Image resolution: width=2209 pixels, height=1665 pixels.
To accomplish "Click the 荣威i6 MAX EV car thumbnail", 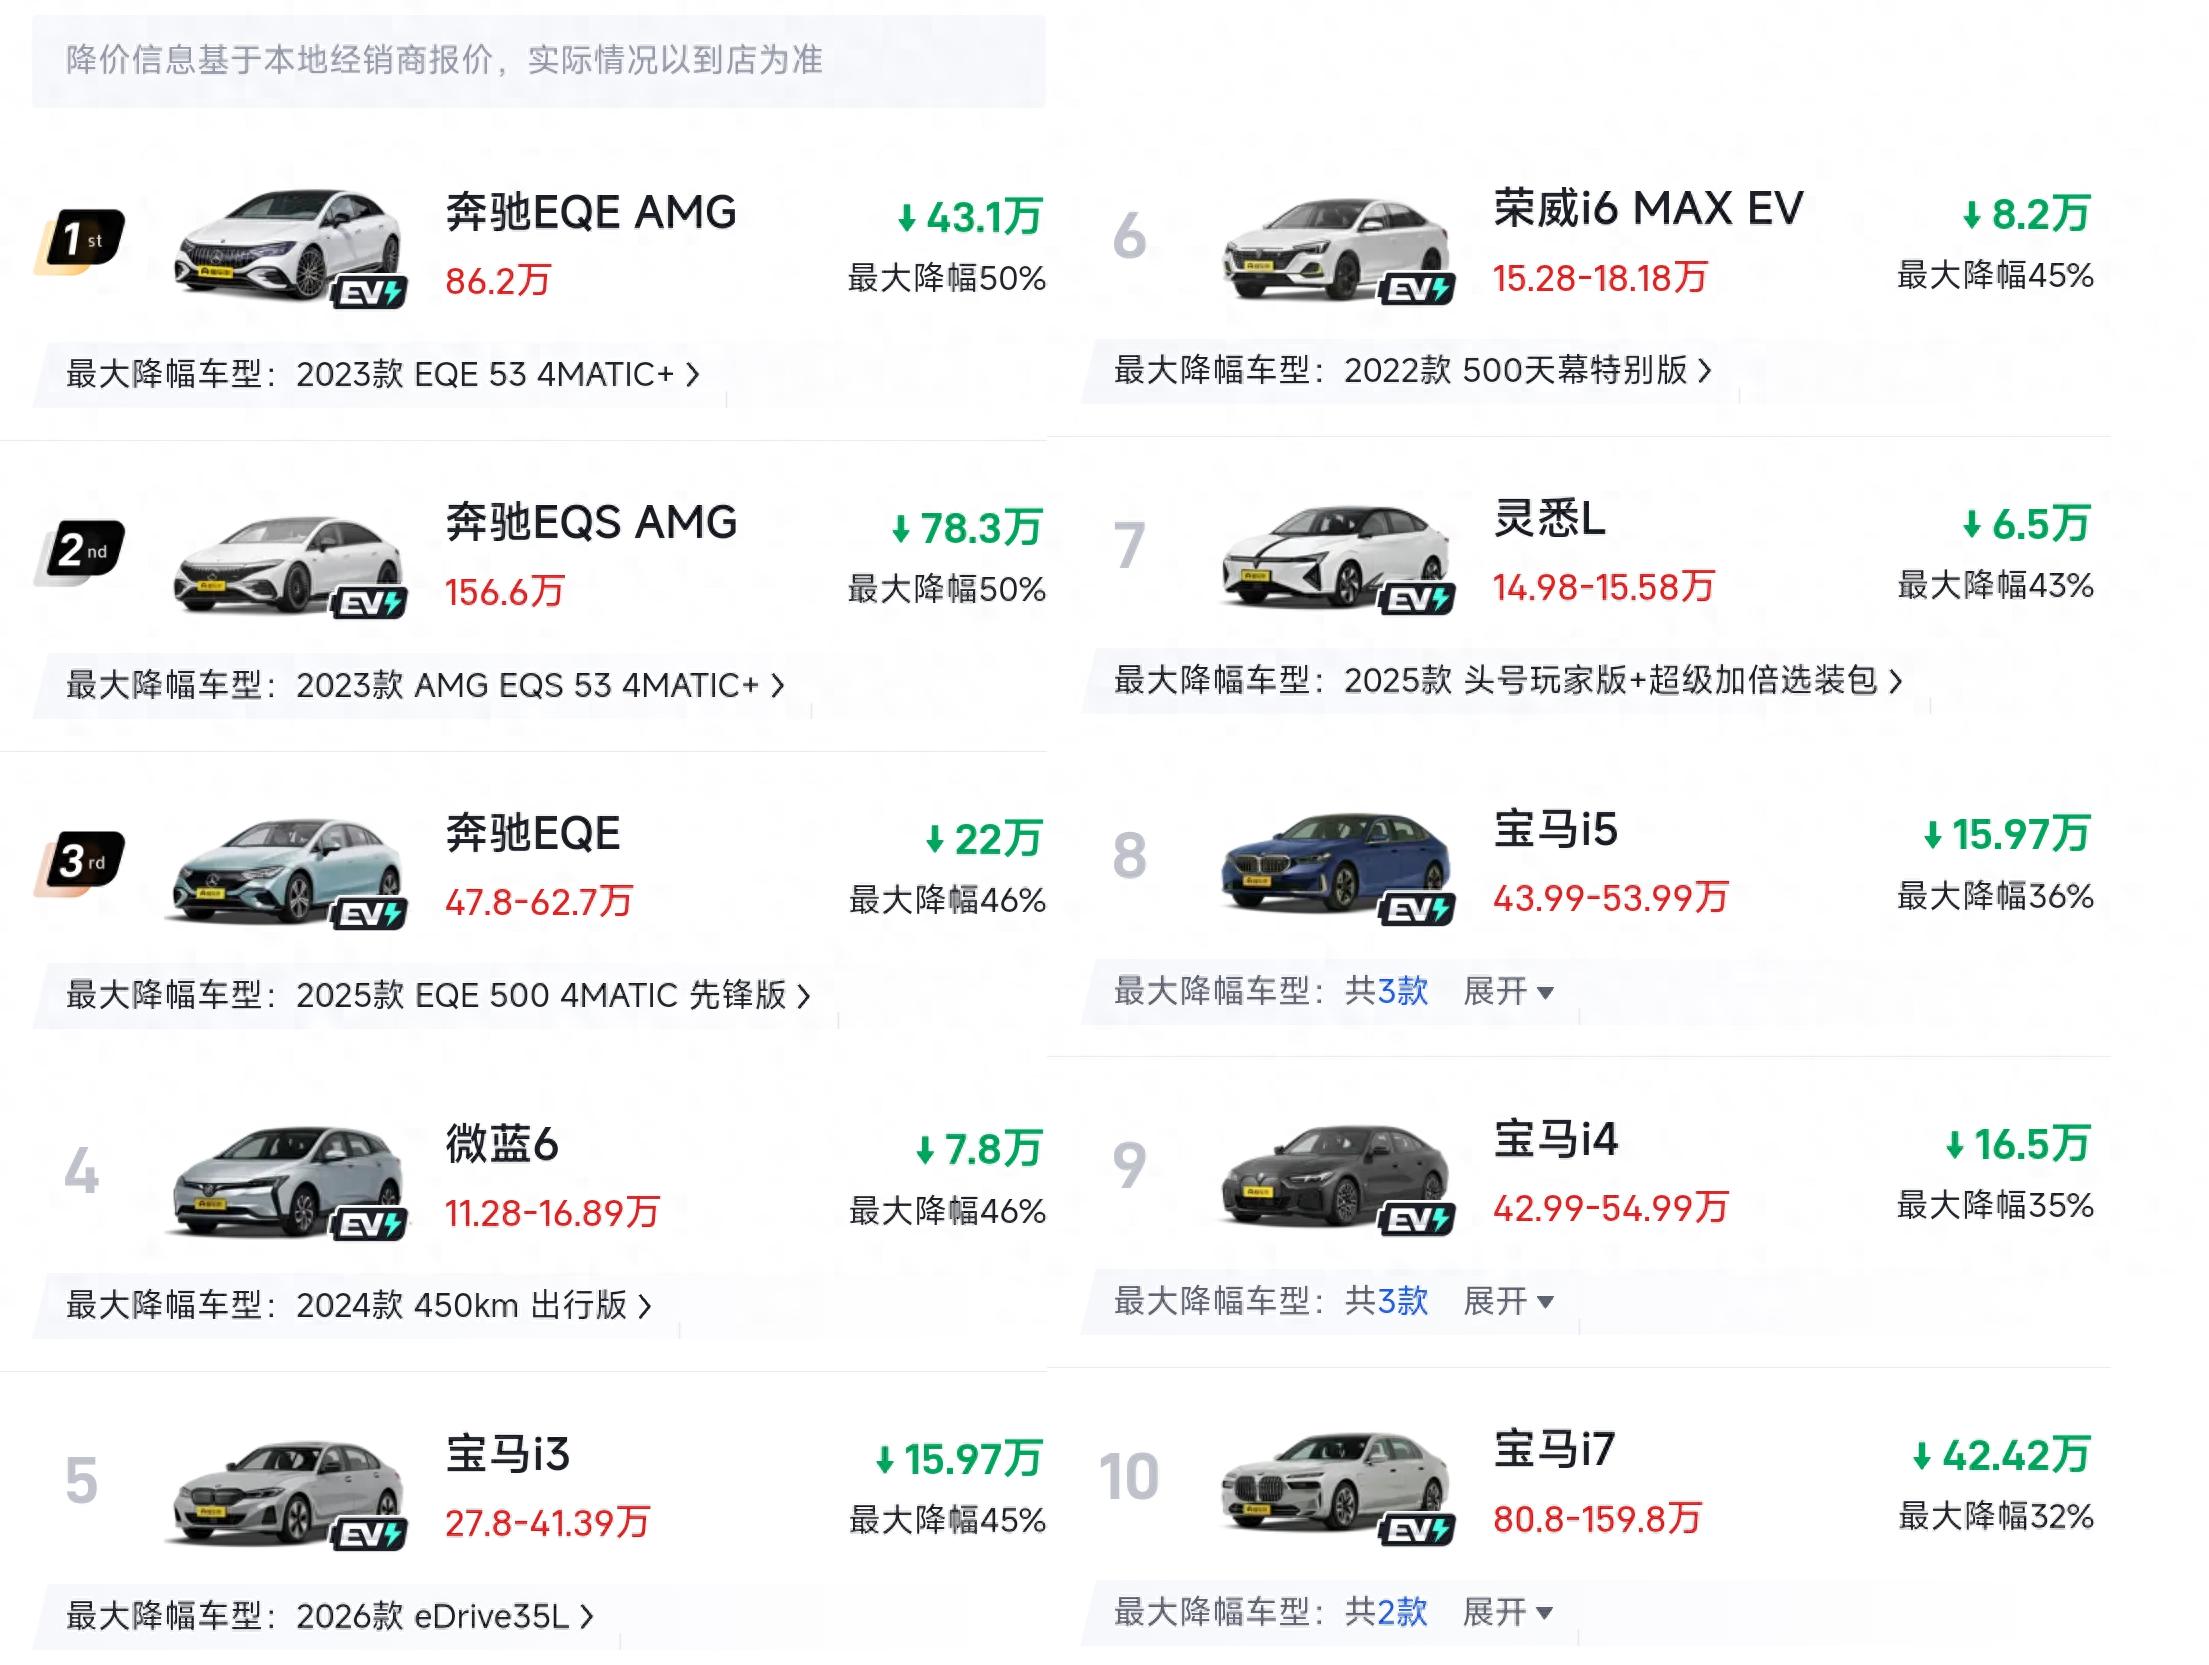I will (1336, 247).
